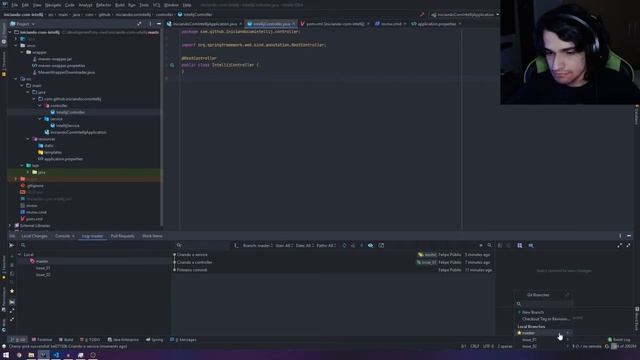
Task: Toggle the eye view-options icon in log toolbar
Action: [x=370, y=245]
